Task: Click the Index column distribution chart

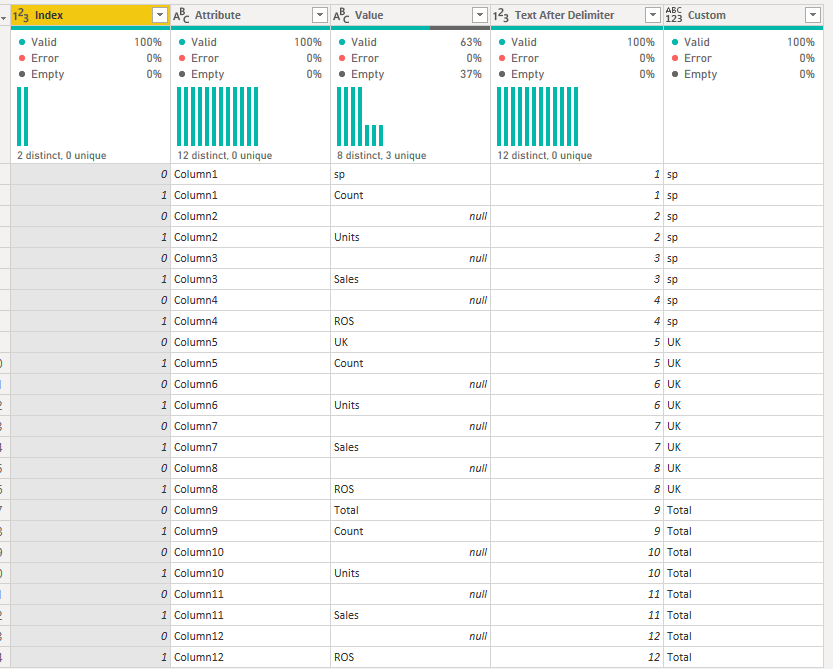Action: click(x=23, y=116)
